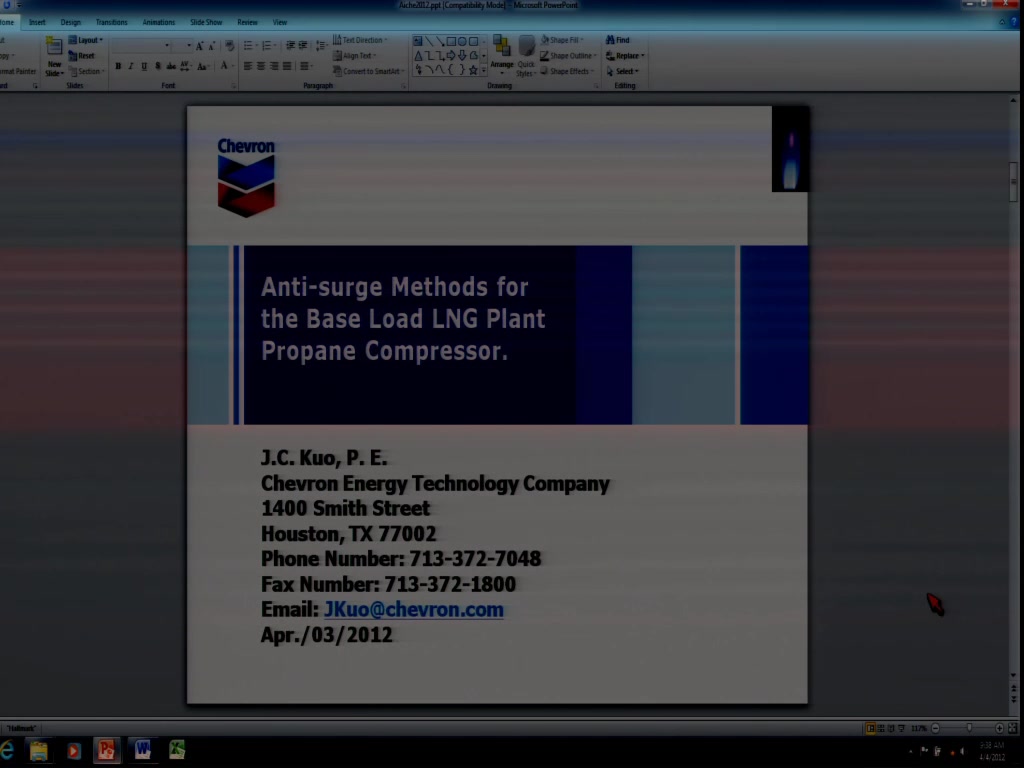The height and width of the screenshot is (768, 1024).
Task: Expand the Align Text dropdown
Action: (x=355, y=56)
